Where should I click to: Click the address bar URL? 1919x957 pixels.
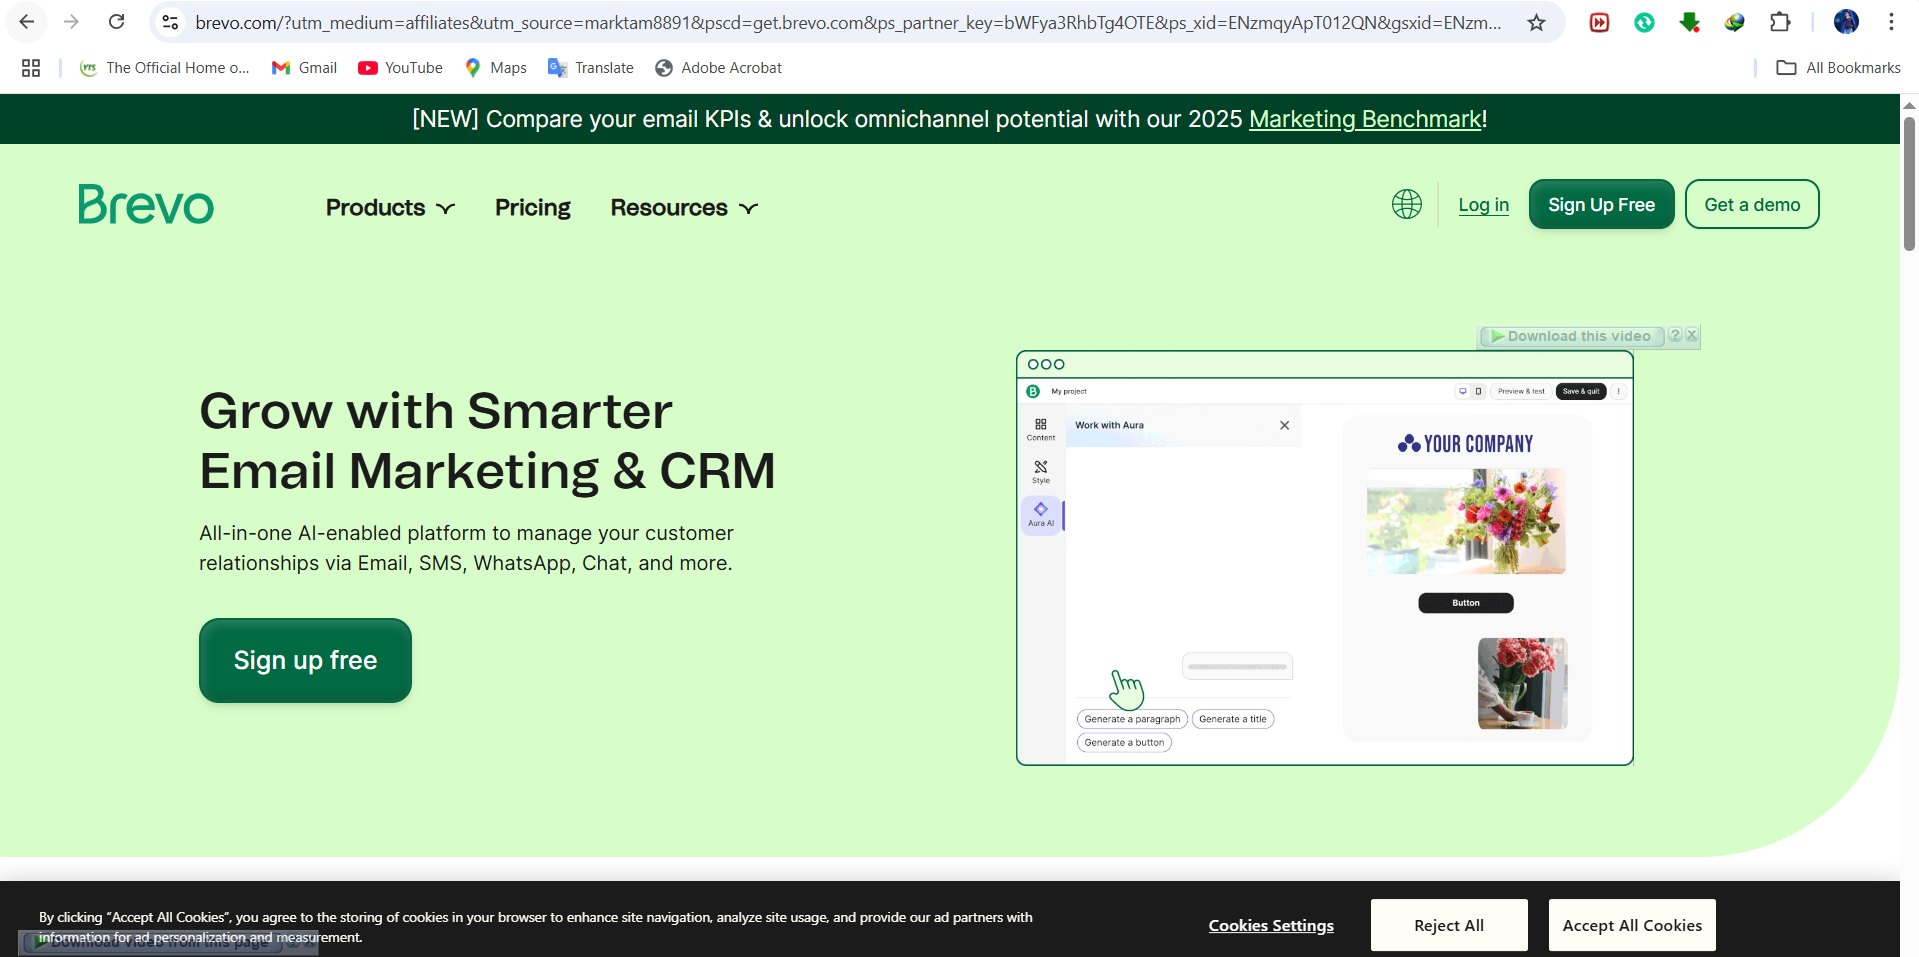pyautogui.click(x=848, y=22)
